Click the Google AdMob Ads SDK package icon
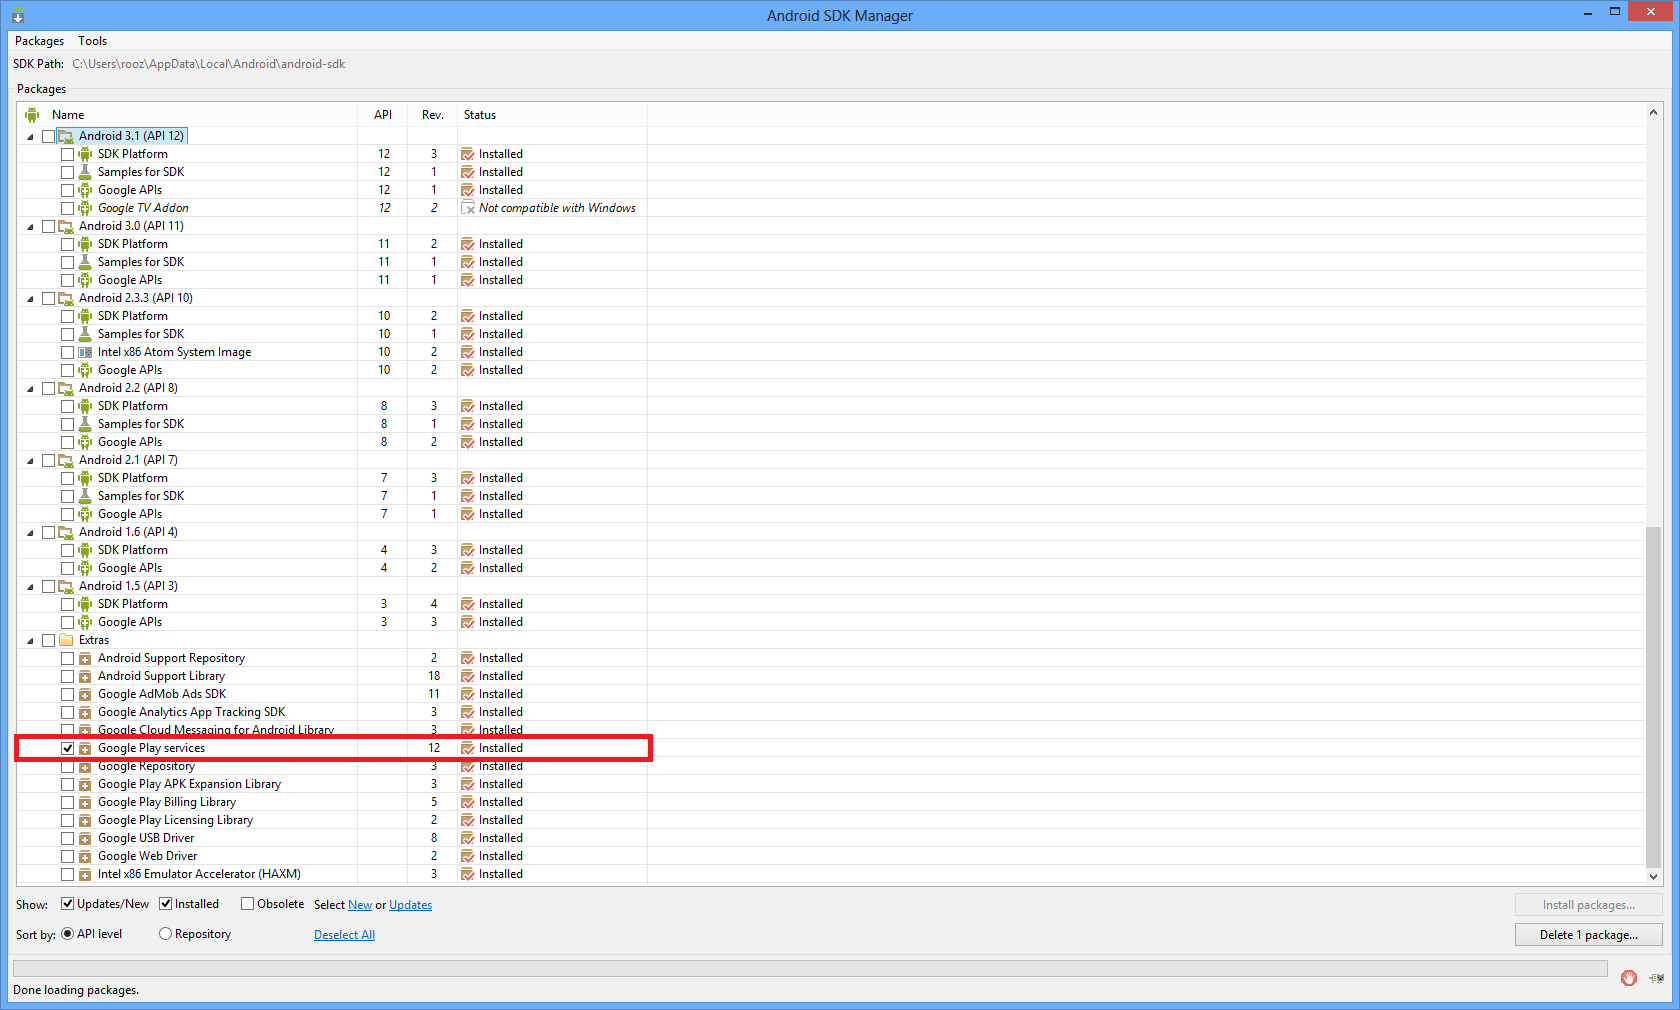1680x1010 pixels. tap(85, 694)
